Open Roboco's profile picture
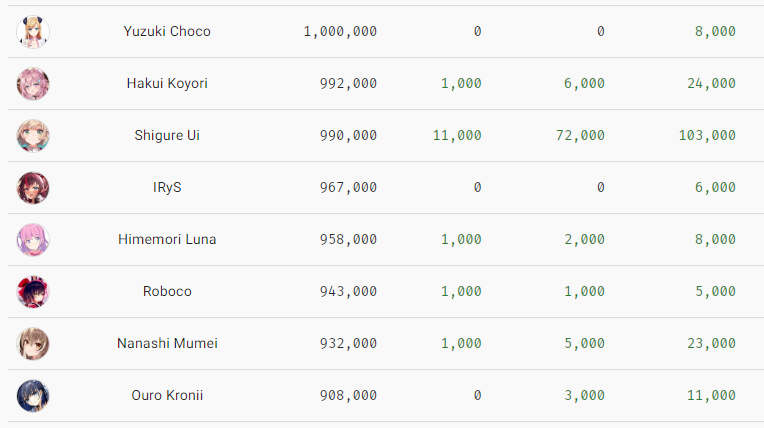The image size is (764, 428). click(x=33, y=292)
